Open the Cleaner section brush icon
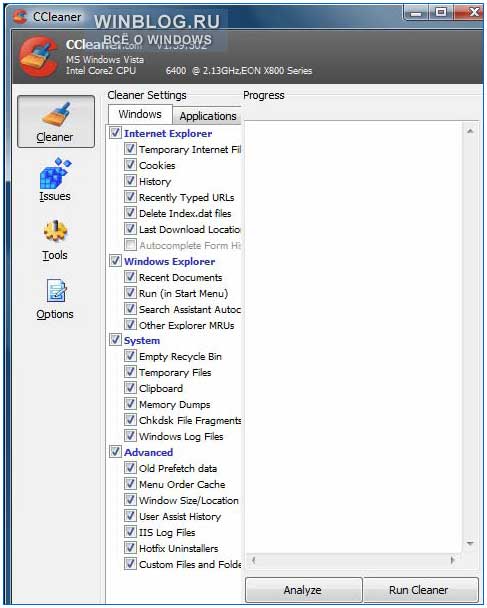The height and width of the screenshot is (608, 487). (x=56, y=115)
